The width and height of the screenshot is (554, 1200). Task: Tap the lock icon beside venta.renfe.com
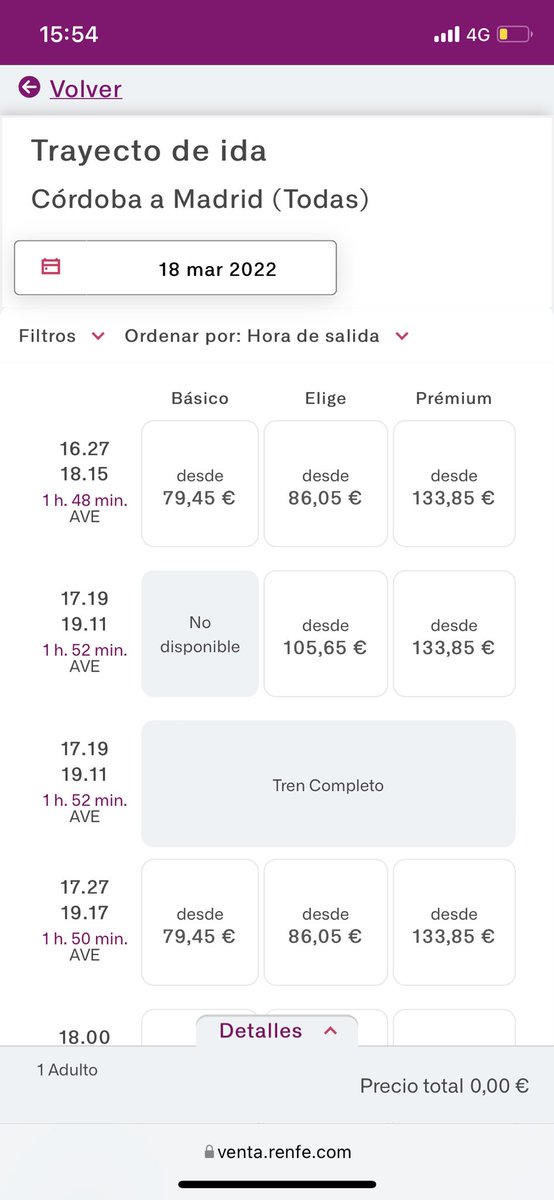click(x=208, y=1152)
